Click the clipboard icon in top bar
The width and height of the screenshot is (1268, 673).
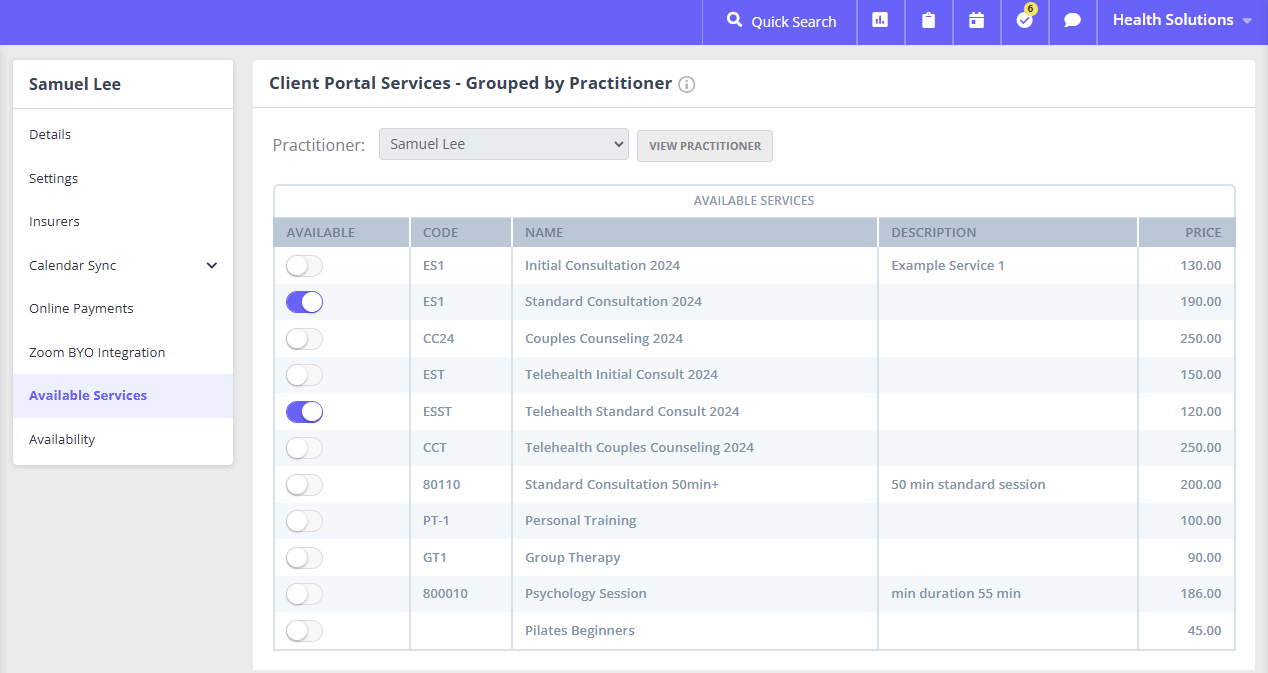tap(928, 21)
